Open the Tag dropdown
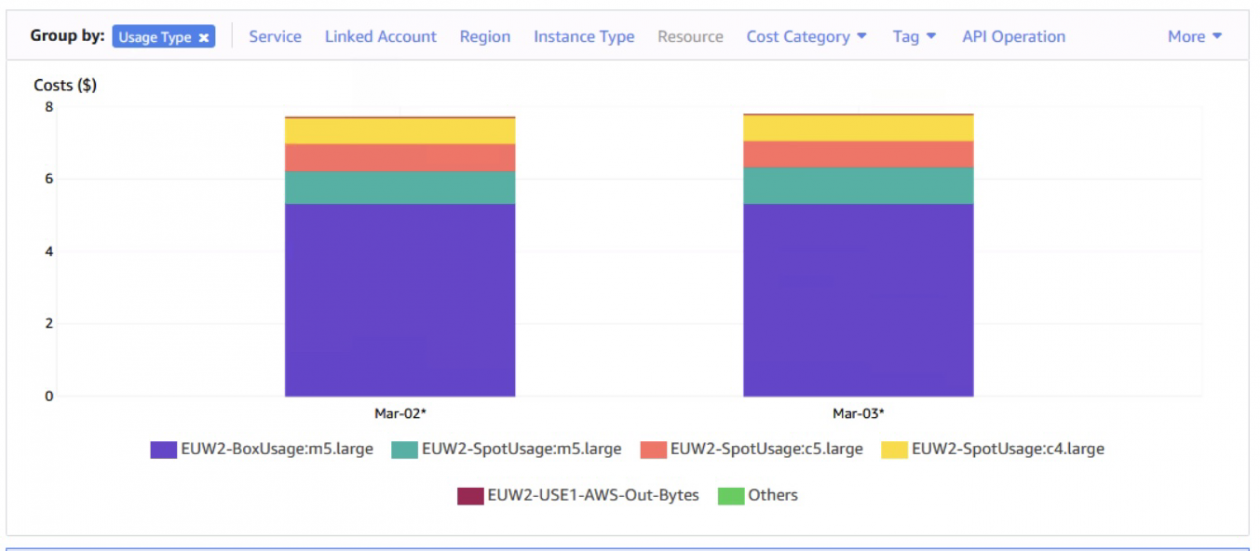 (x=915, y=36)
